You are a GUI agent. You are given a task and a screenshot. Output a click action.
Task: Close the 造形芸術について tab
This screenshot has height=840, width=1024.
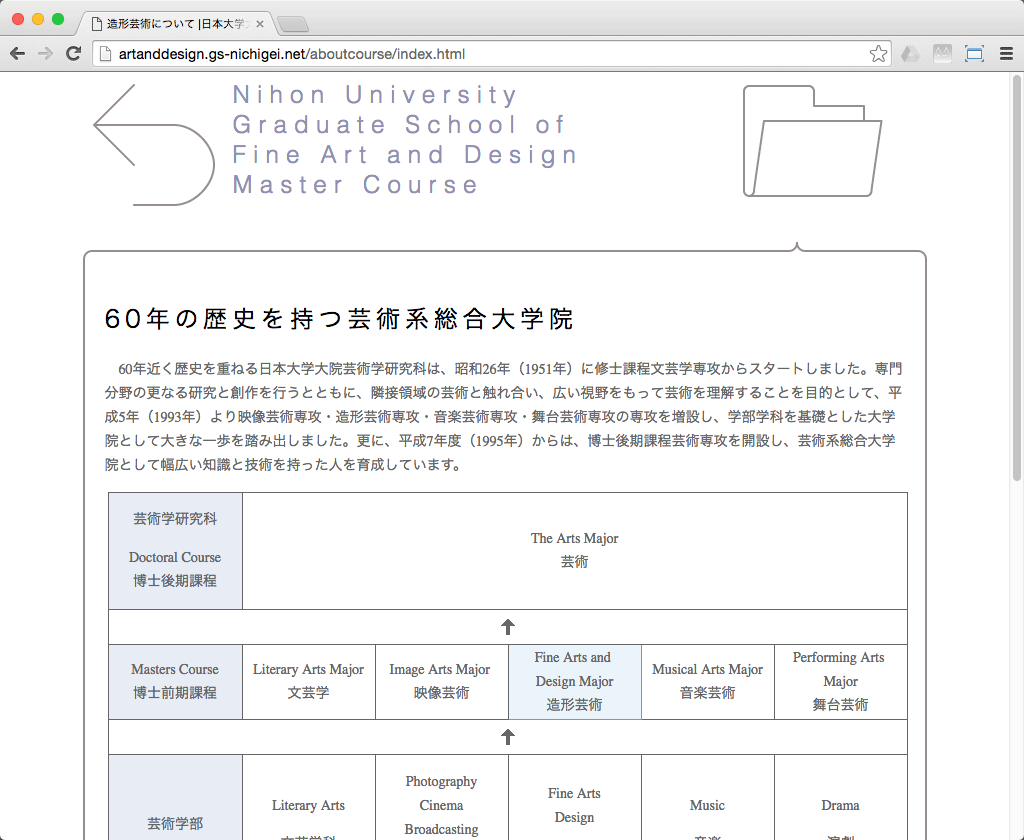260,24
